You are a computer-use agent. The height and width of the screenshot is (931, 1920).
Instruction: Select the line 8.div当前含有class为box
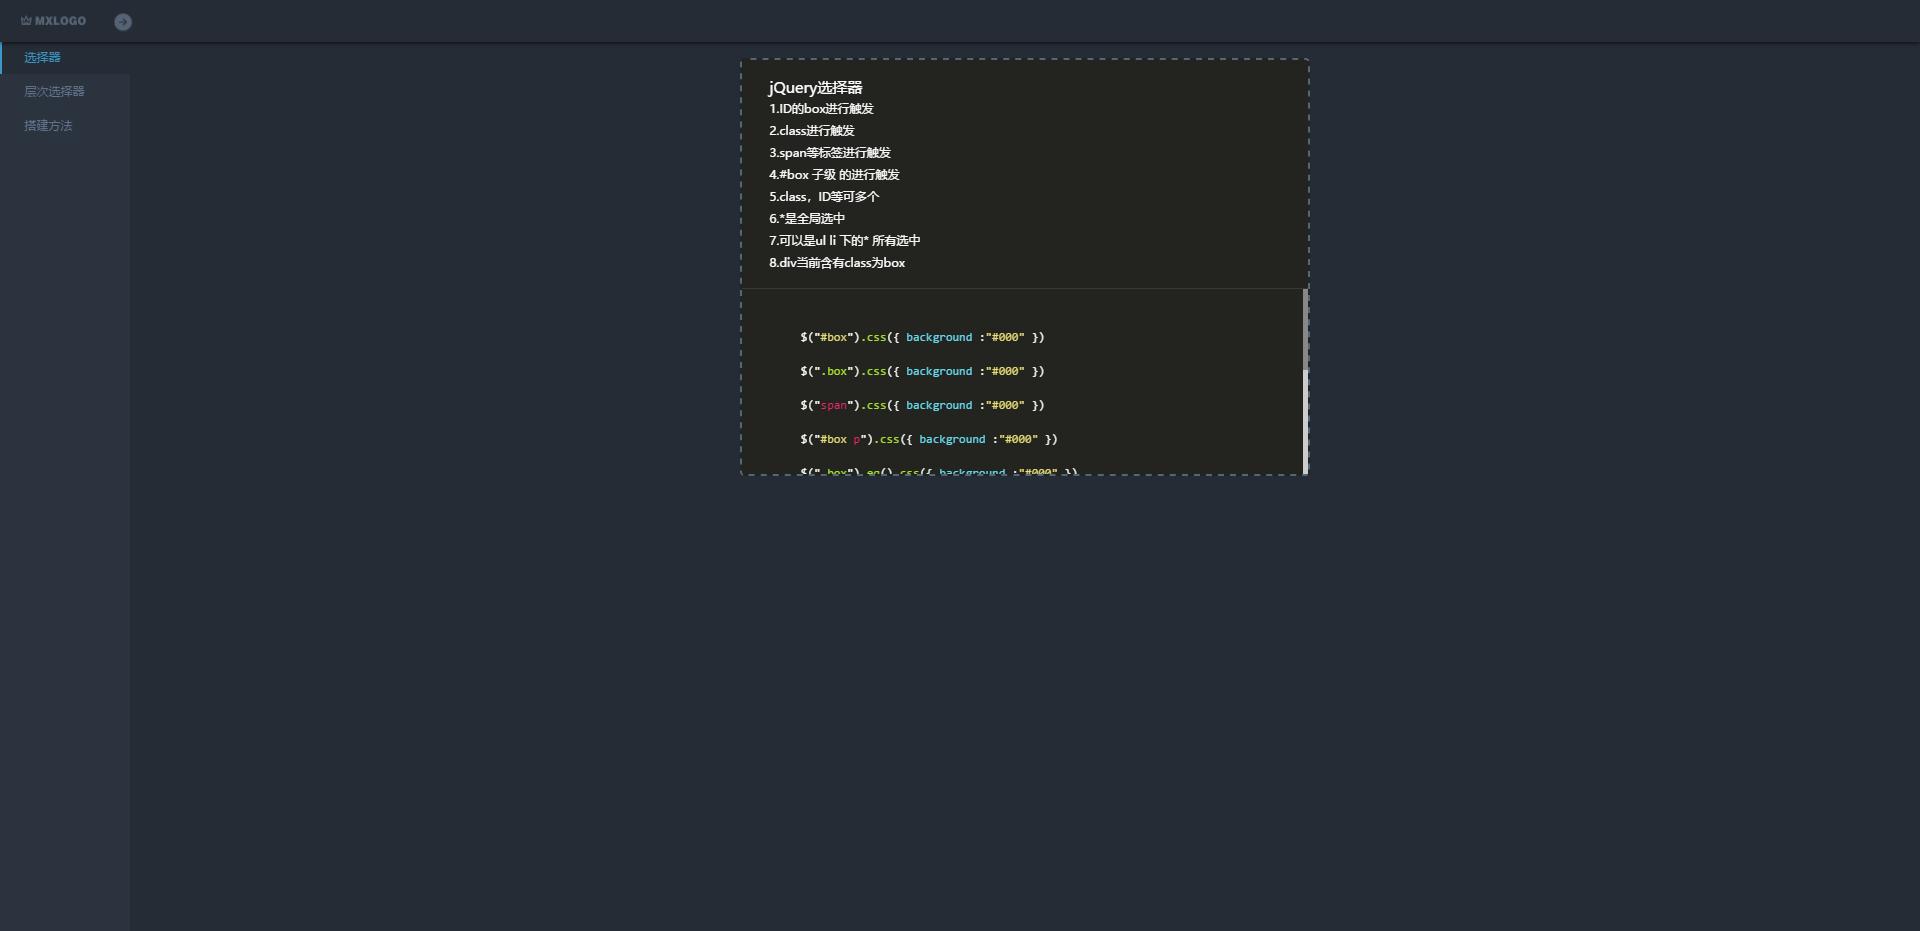click(837, 263)
